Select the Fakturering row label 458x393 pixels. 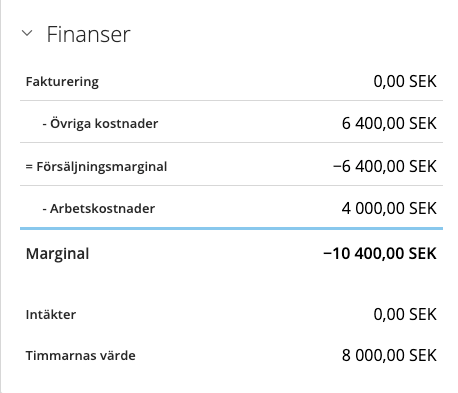click(62, 82)
